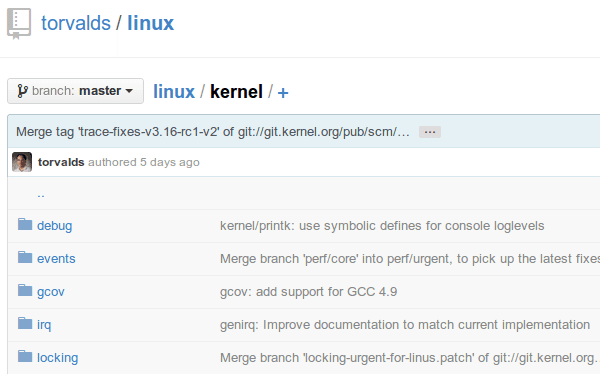The height and width of the screenshot is (374, 600).
Task: Click the current 'kernel' breadcrumb text
Action: [x=236, y=92]
